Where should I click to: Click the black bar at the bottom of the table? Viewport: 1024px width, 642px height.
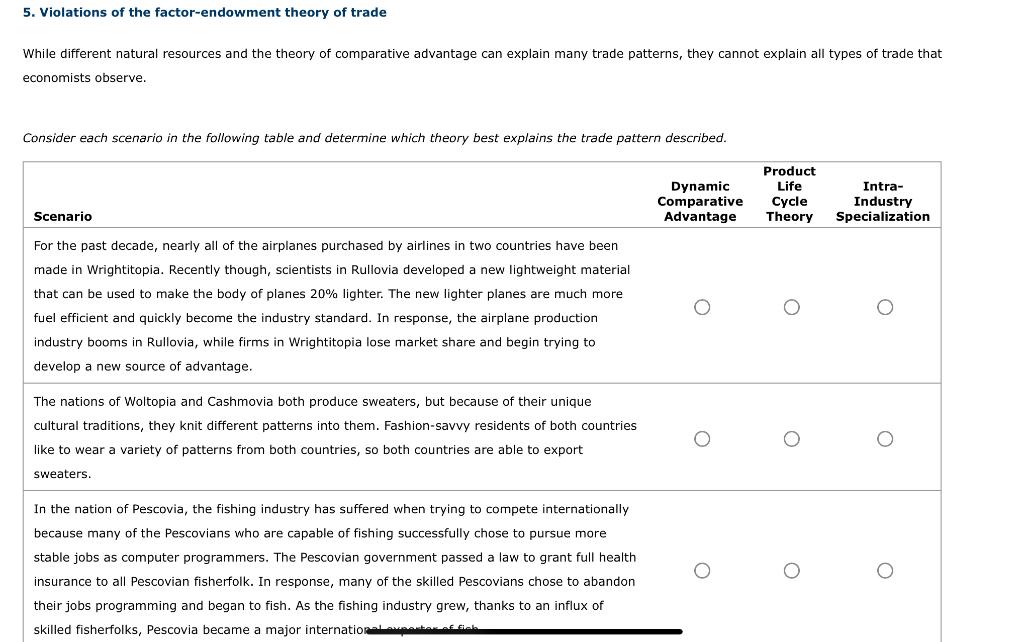tap(525, 631)
